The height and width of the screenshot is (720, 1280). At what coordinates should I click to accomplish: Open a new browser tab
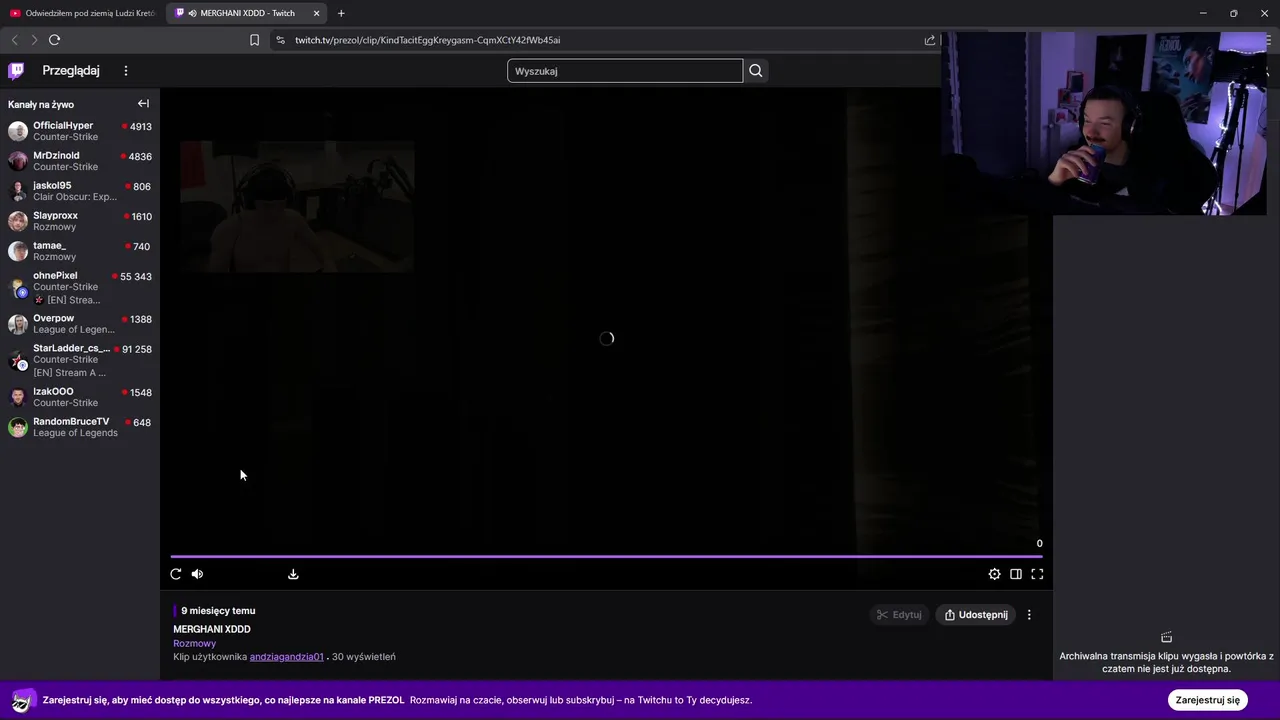(341, 13)
